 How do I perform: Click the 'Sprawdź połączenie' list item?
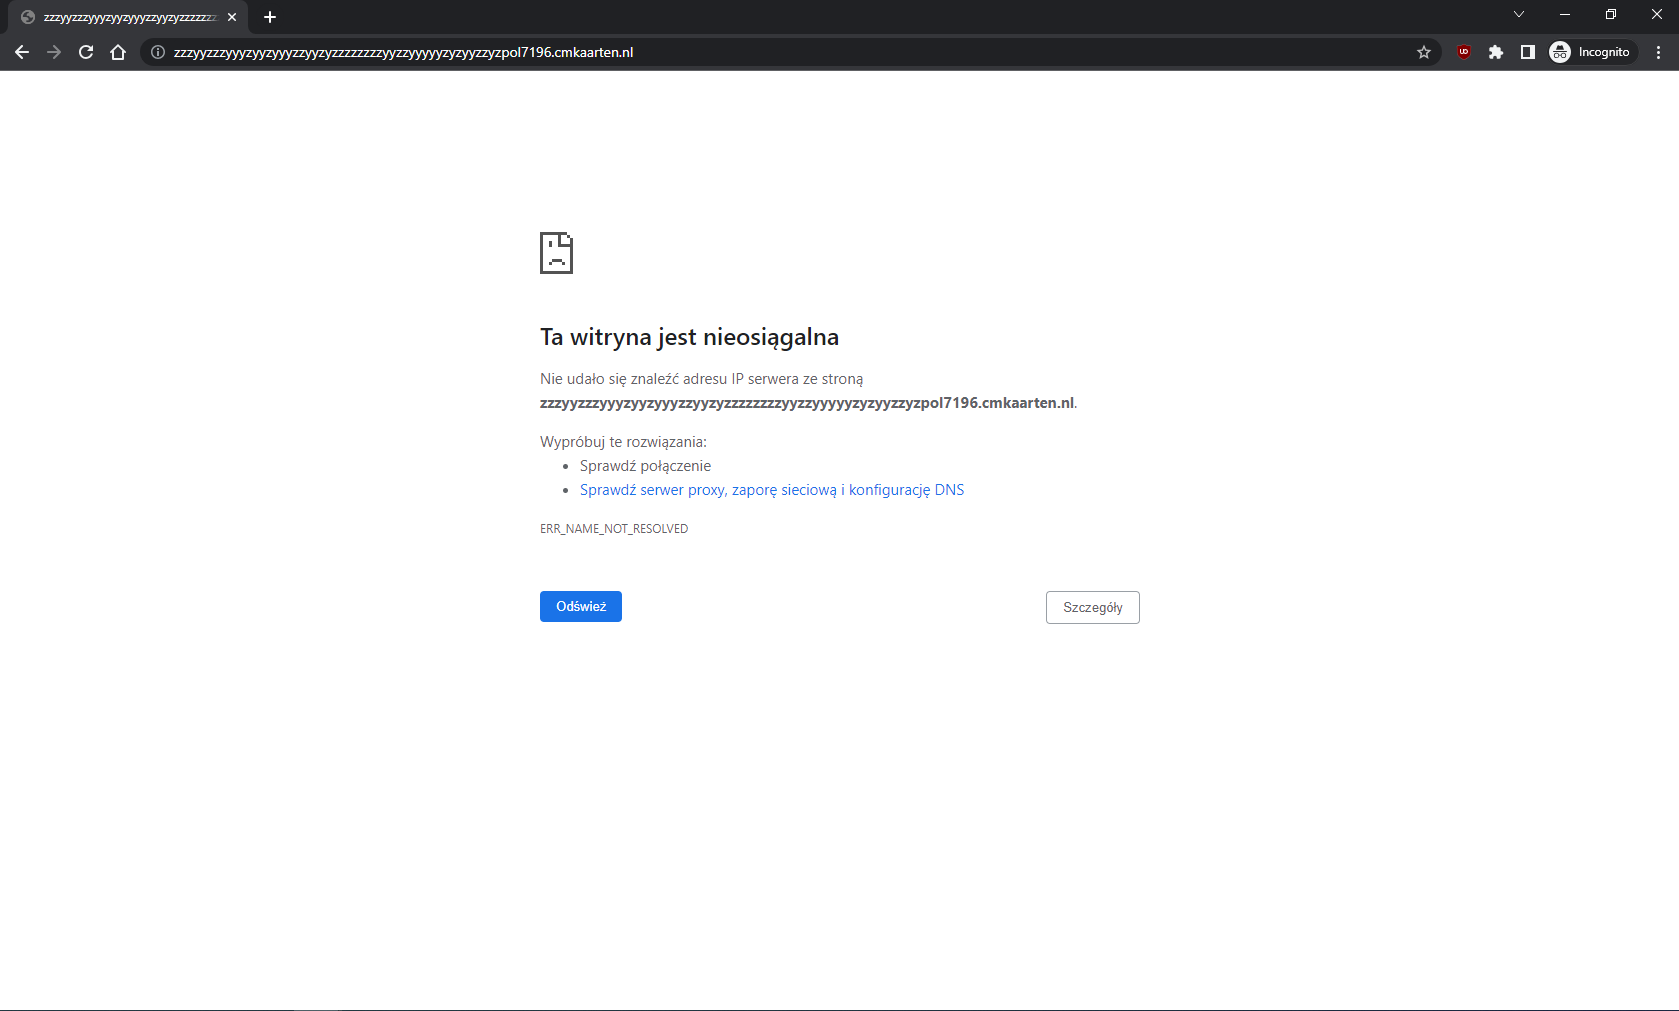(645, 466)
